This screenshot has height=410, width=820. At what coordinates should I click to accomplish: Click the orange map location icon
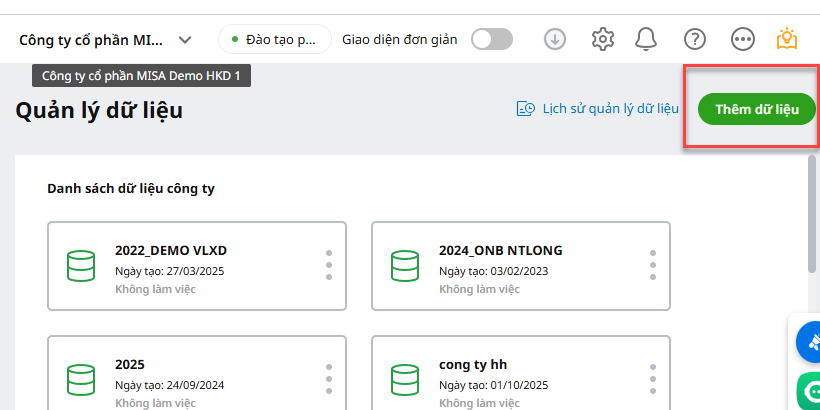coord(787,39)
